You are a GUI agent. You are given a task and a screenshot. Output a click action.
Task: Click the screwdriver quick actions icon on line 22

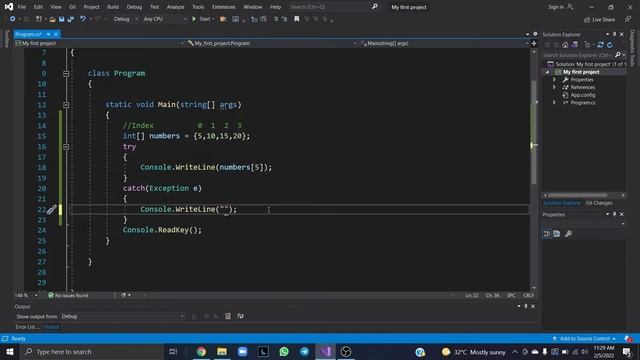(x=51, y=210)
